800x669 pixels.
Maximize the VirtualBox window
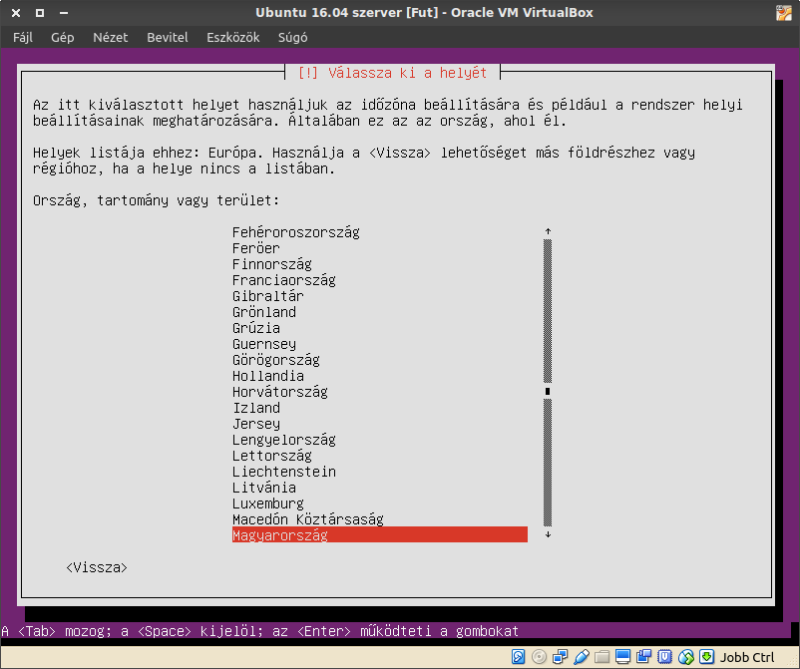(x=40, y=13)
